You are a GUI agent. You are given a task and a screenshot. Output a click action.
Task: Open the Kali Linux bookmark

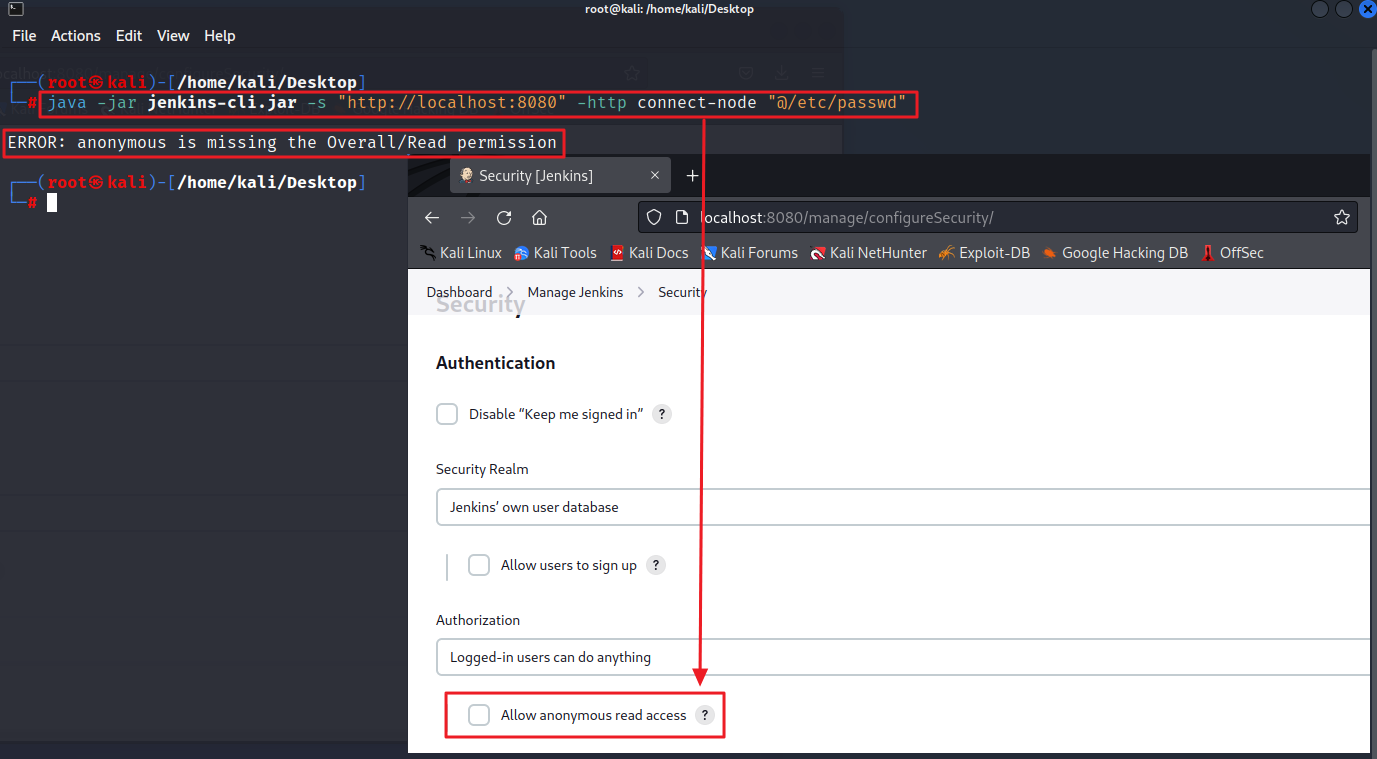tap(461, 253)
